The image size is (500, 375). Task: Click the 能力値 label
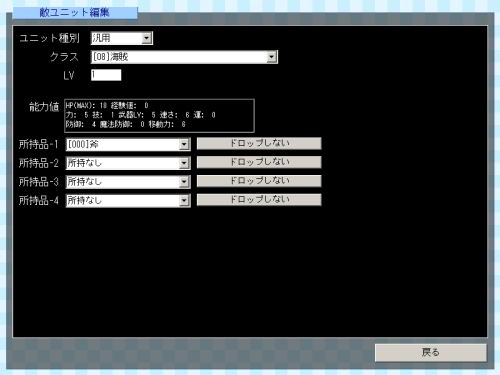(x=44, y=107)
